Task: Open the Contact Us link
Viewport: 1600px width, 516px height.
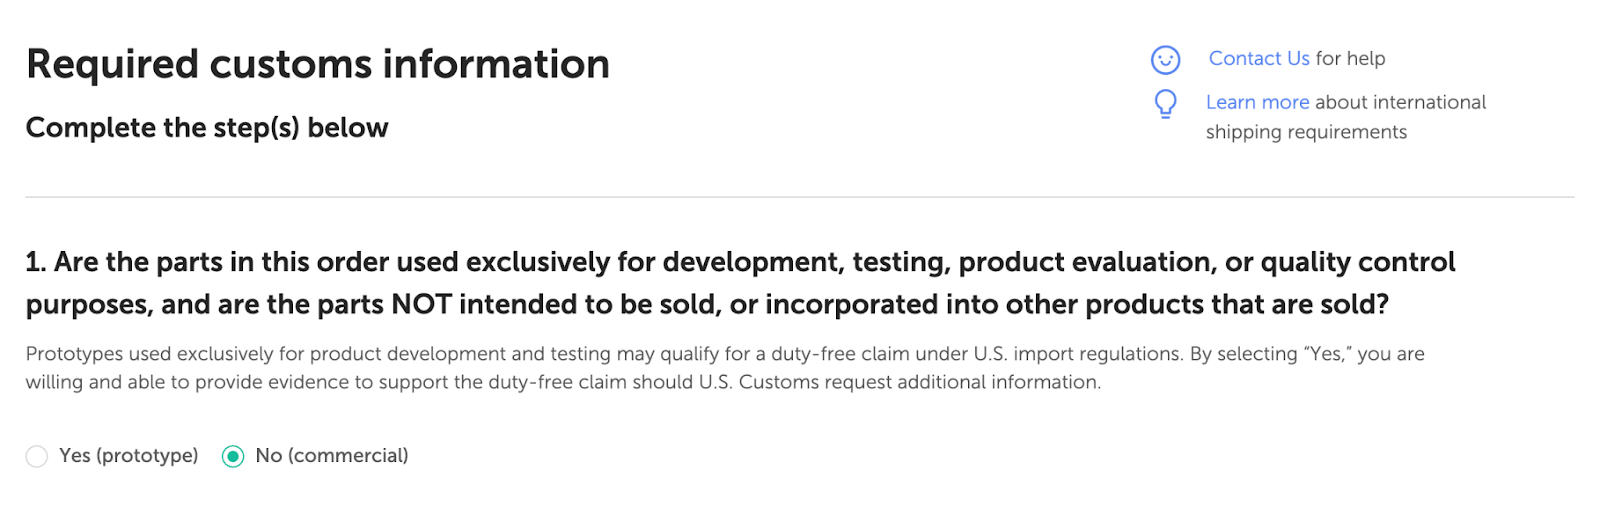Action: click(x=1259, y=58)
